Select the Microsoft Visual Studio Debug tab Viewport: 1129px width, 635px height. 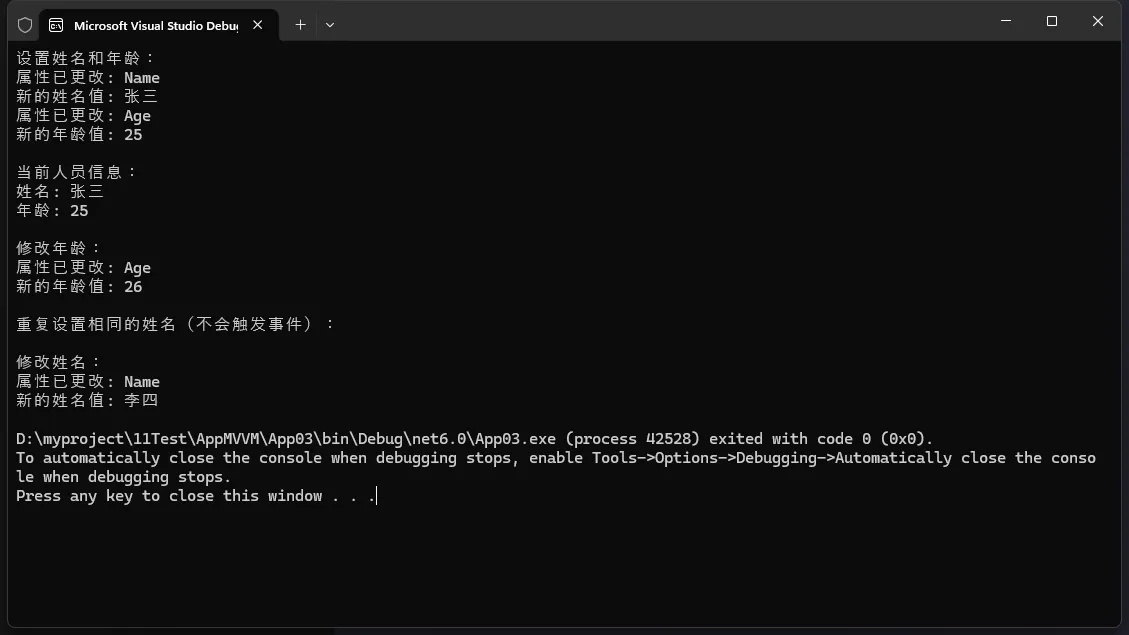[155, 25]
